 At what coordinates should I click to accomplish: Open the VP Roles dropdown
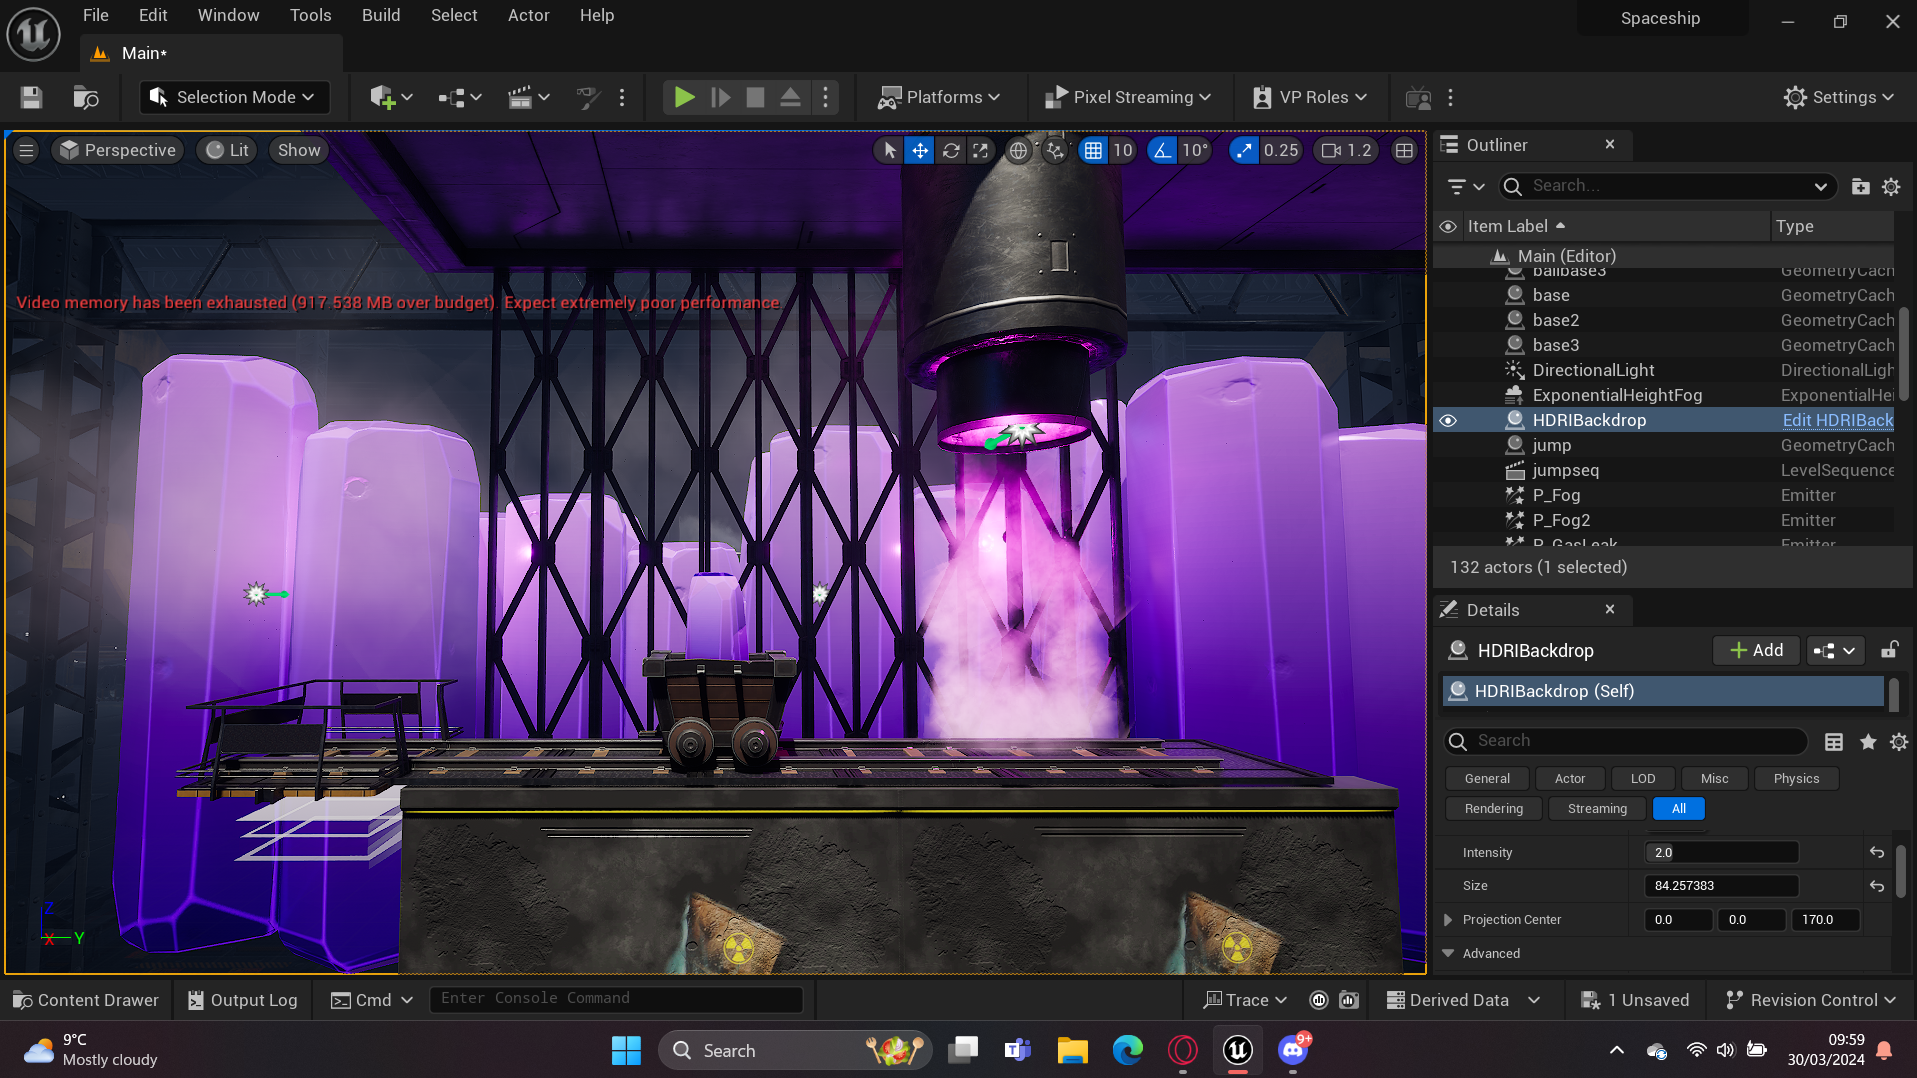[1309, 97]
